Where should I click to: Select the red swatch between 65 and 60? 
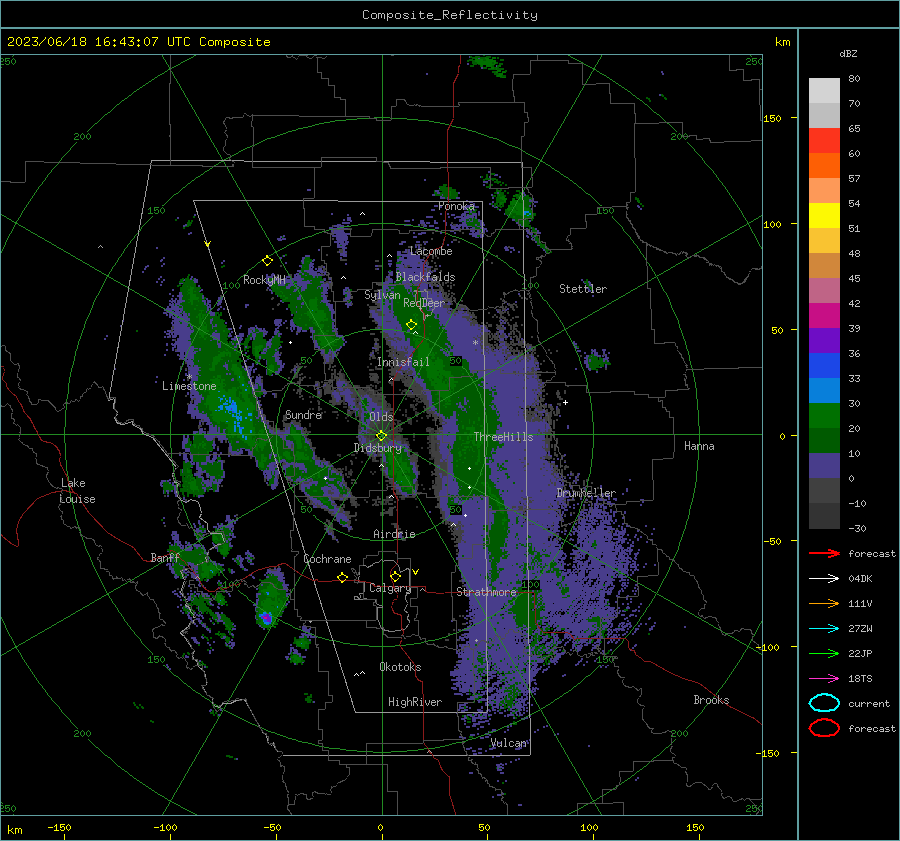point(824,141)
